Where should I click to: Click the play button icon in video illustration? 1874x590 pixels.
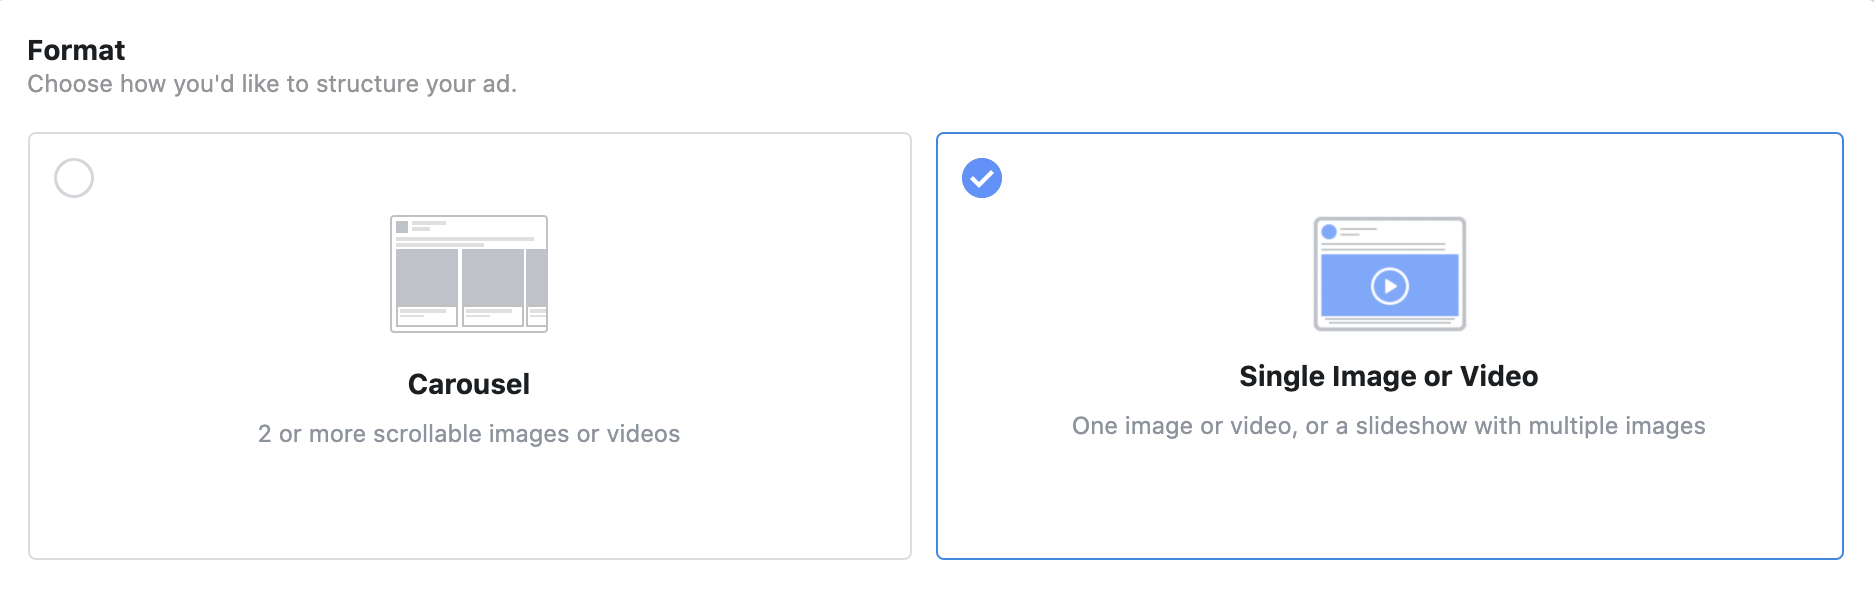[1389, 286]
